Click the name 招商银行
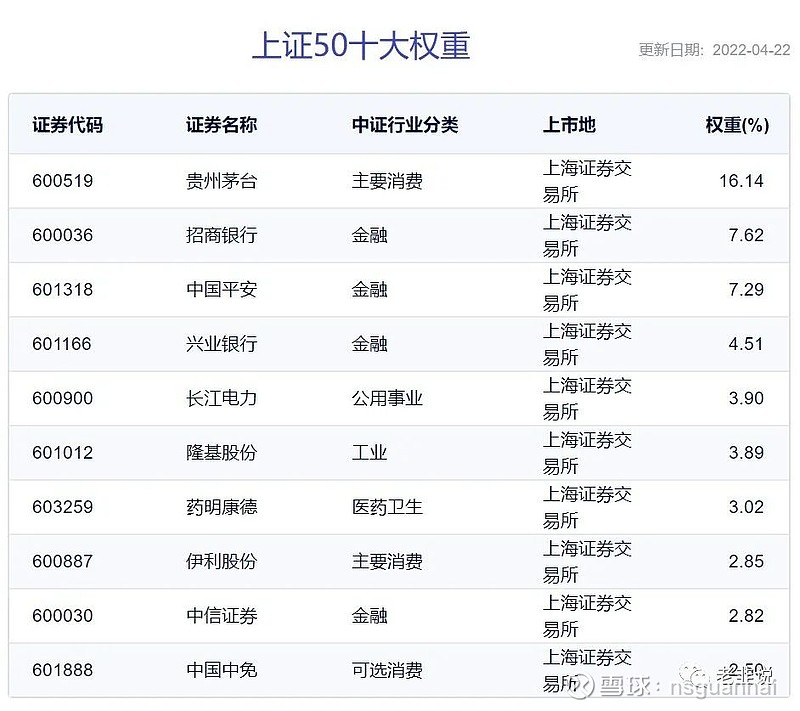 [221, 235]
